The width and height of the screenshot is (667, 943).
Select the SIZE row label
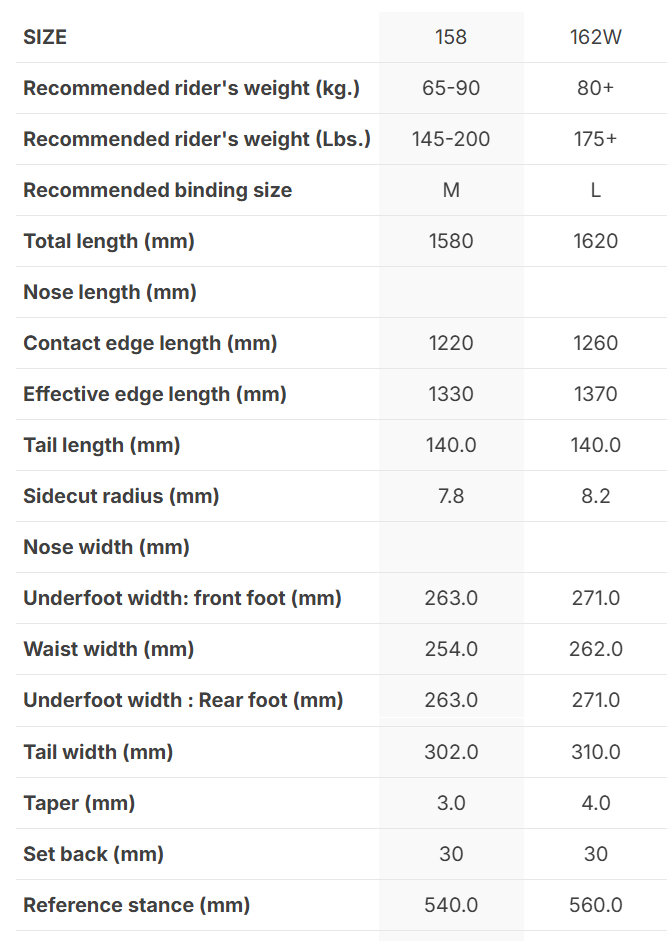click(x=45, y=37)
